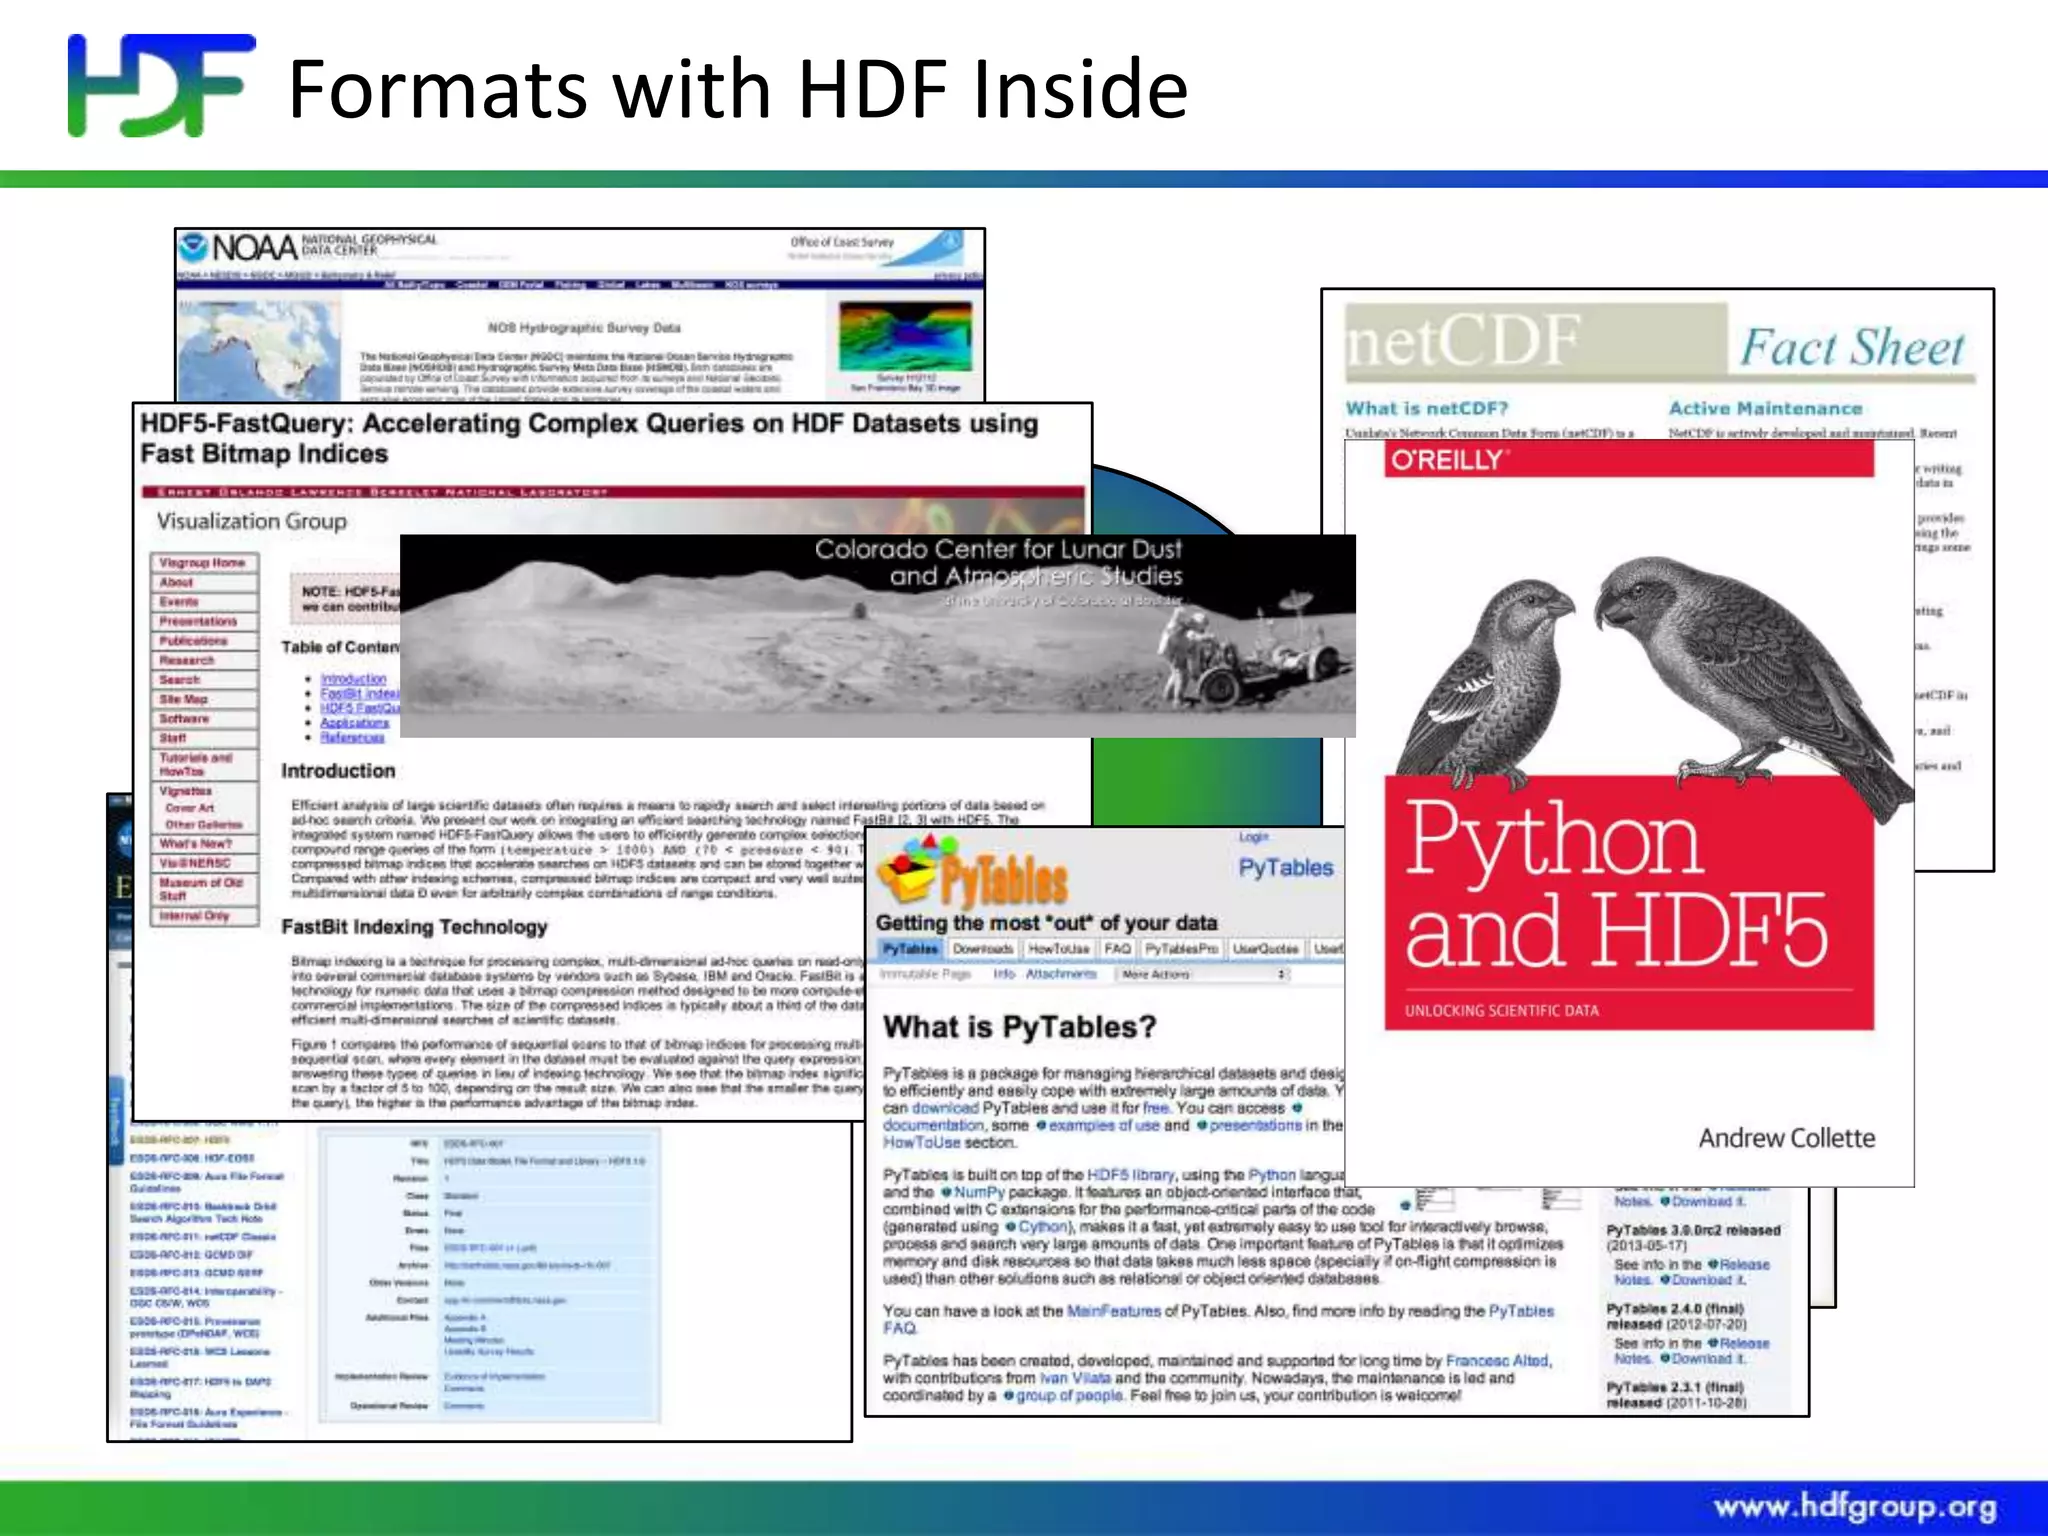Open the PyTablesPro tab
Image resolution: width=2048 pixels, height=1536 pixels.
coord(1181,948)
